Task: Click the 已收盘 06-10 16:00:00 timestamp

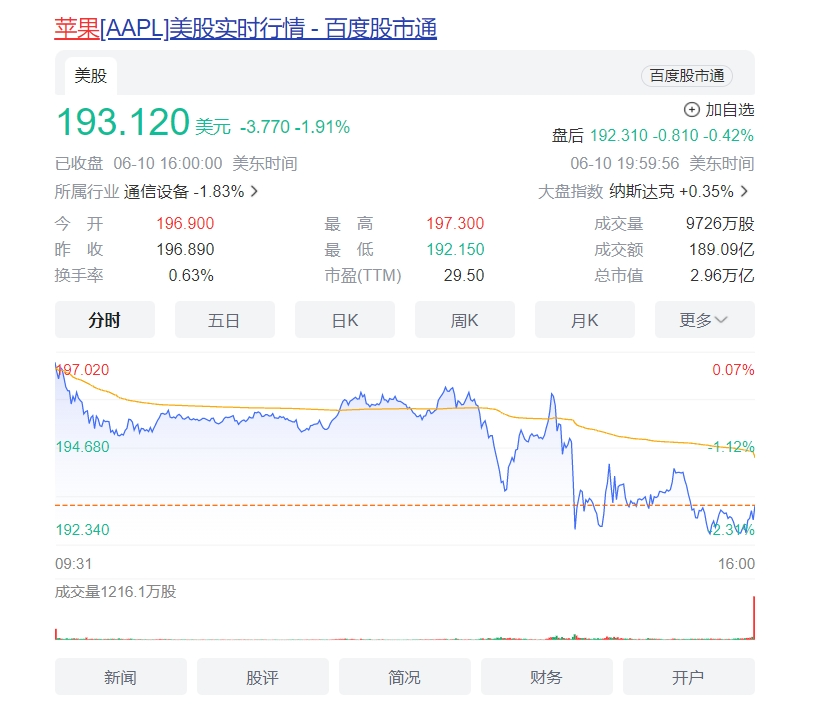Action: [176, 163]
